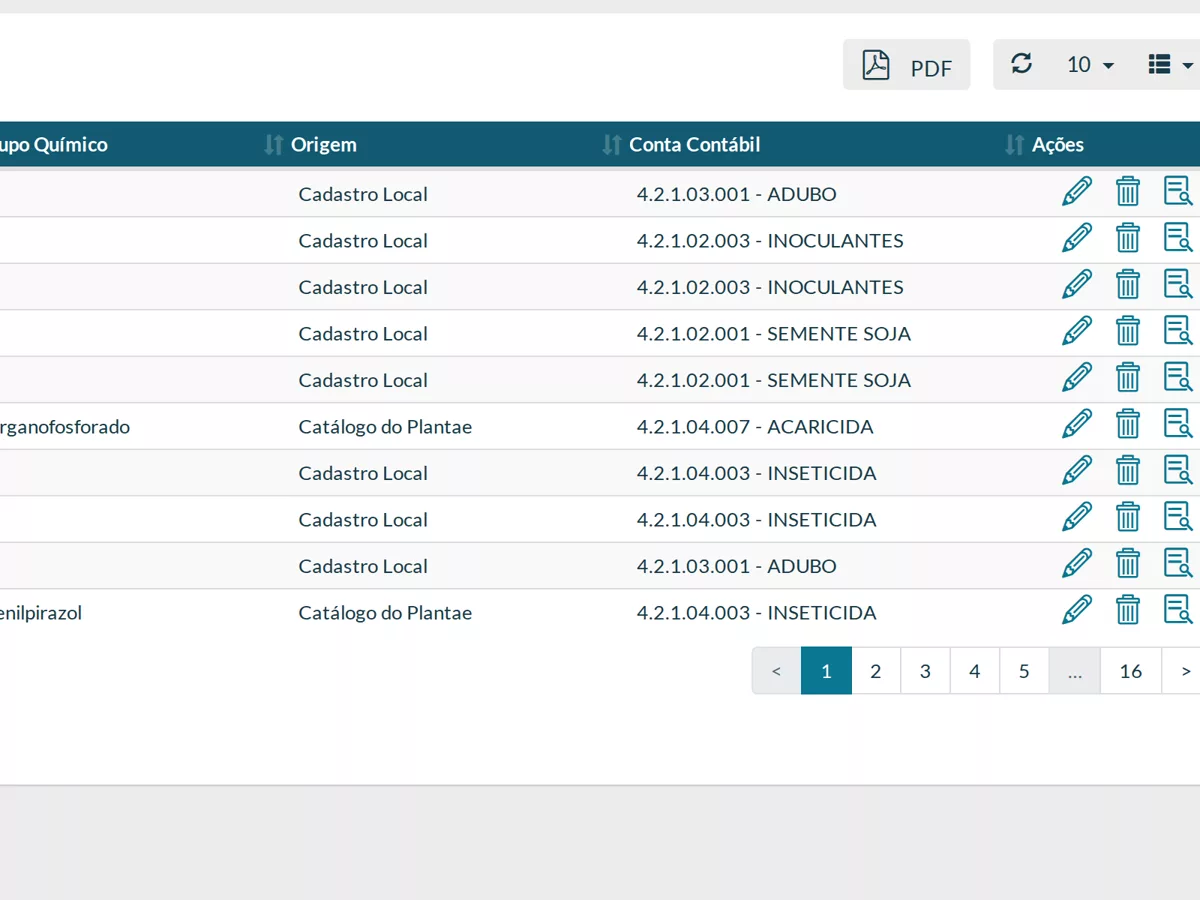Viewport: 1200px width, 900px height.
Task: Click the trash icon in the enilpirazol row
Action: click(1128, 610)
